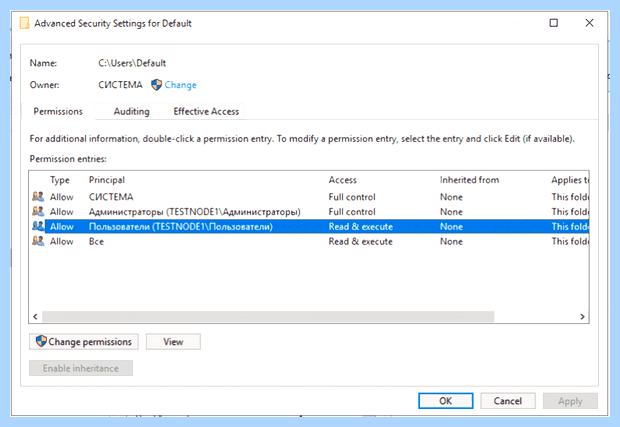Click the horizontal scrollbar thumb in permission list
Viewport: 620px width, 427px height.
coord(268,316)
